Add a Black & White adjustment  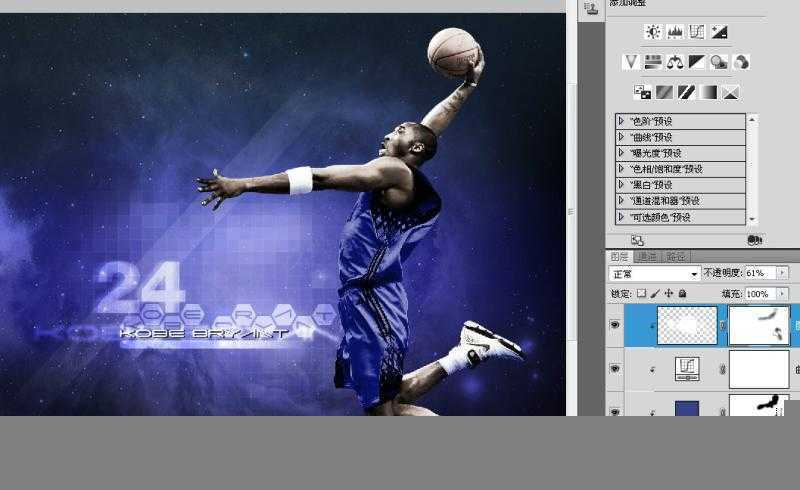(696, 62)
